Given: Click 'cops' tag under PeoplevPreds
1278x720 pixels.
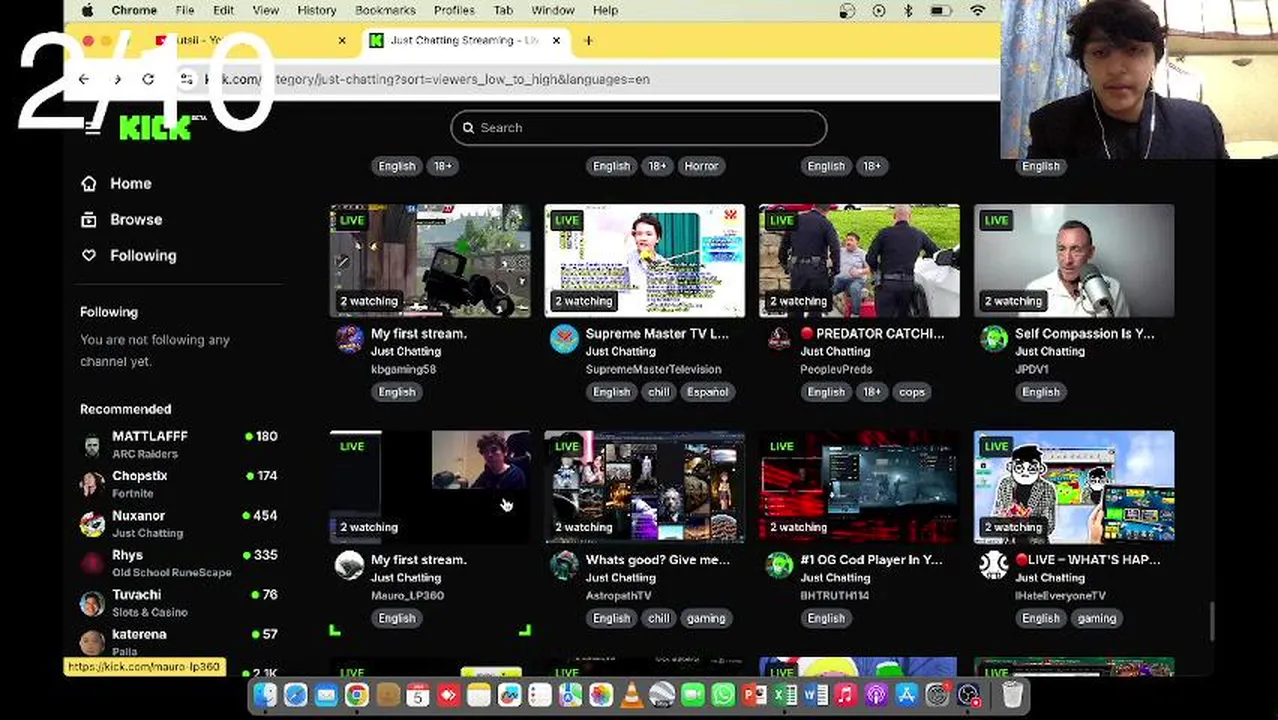Looking at the screenshot, I should click(912, 392).
